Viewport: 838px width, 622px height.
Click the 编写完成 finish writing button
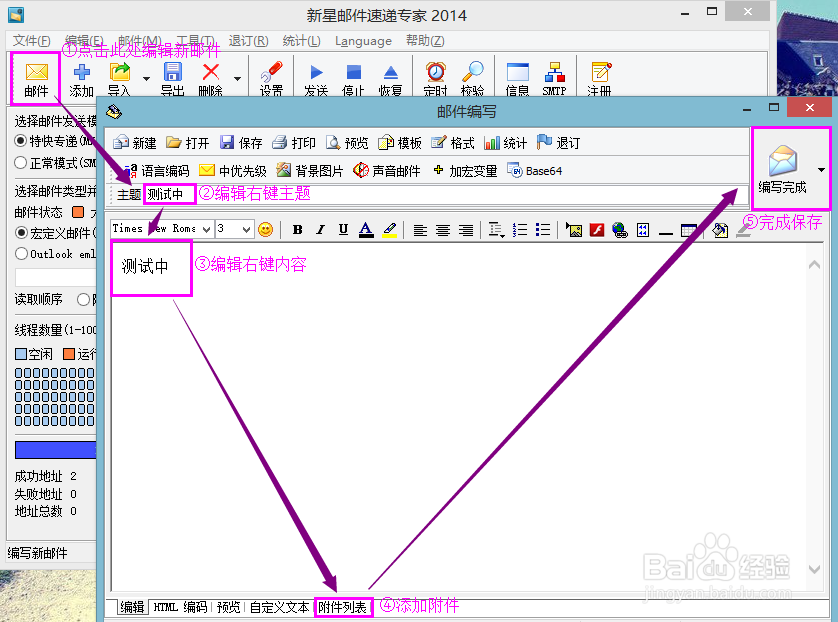coord(782,169)
